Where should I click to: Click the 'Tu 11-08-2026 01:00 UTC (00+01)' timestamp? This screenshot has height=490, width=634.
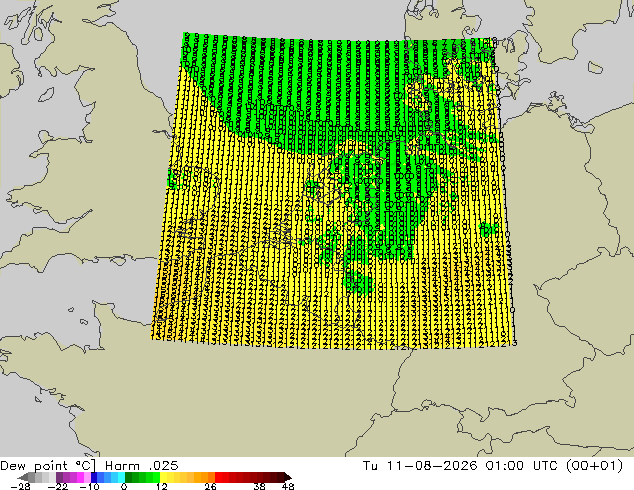click(x=493, y=466)
